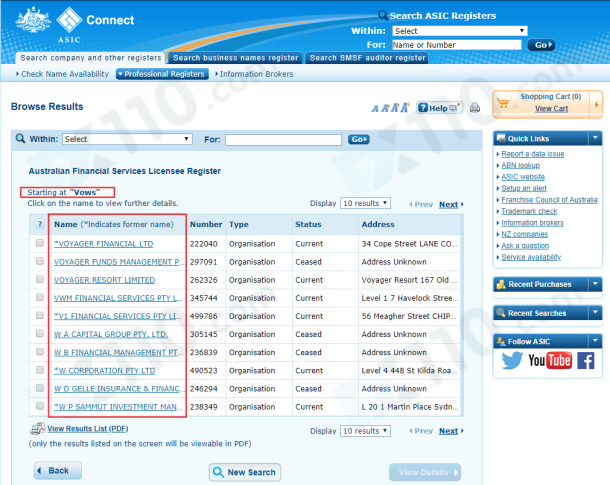Expand the Recent Searches panel arrow
610x485 pixels.
[595, 313]
